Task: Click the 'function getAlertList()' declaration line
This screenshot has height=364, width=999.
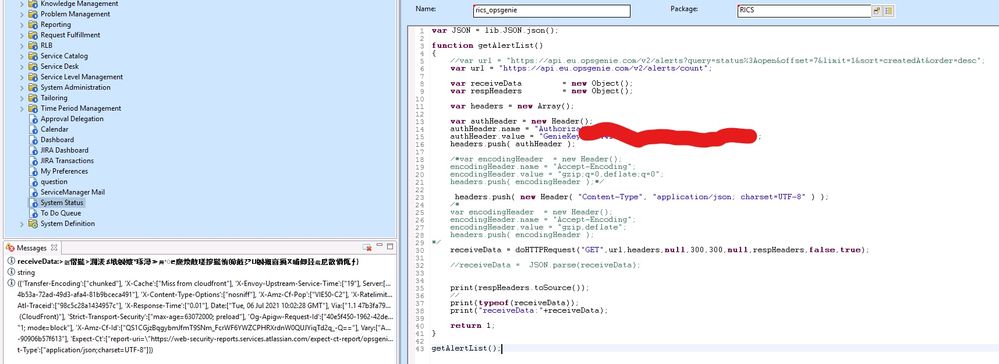Action: coord(487,45)
